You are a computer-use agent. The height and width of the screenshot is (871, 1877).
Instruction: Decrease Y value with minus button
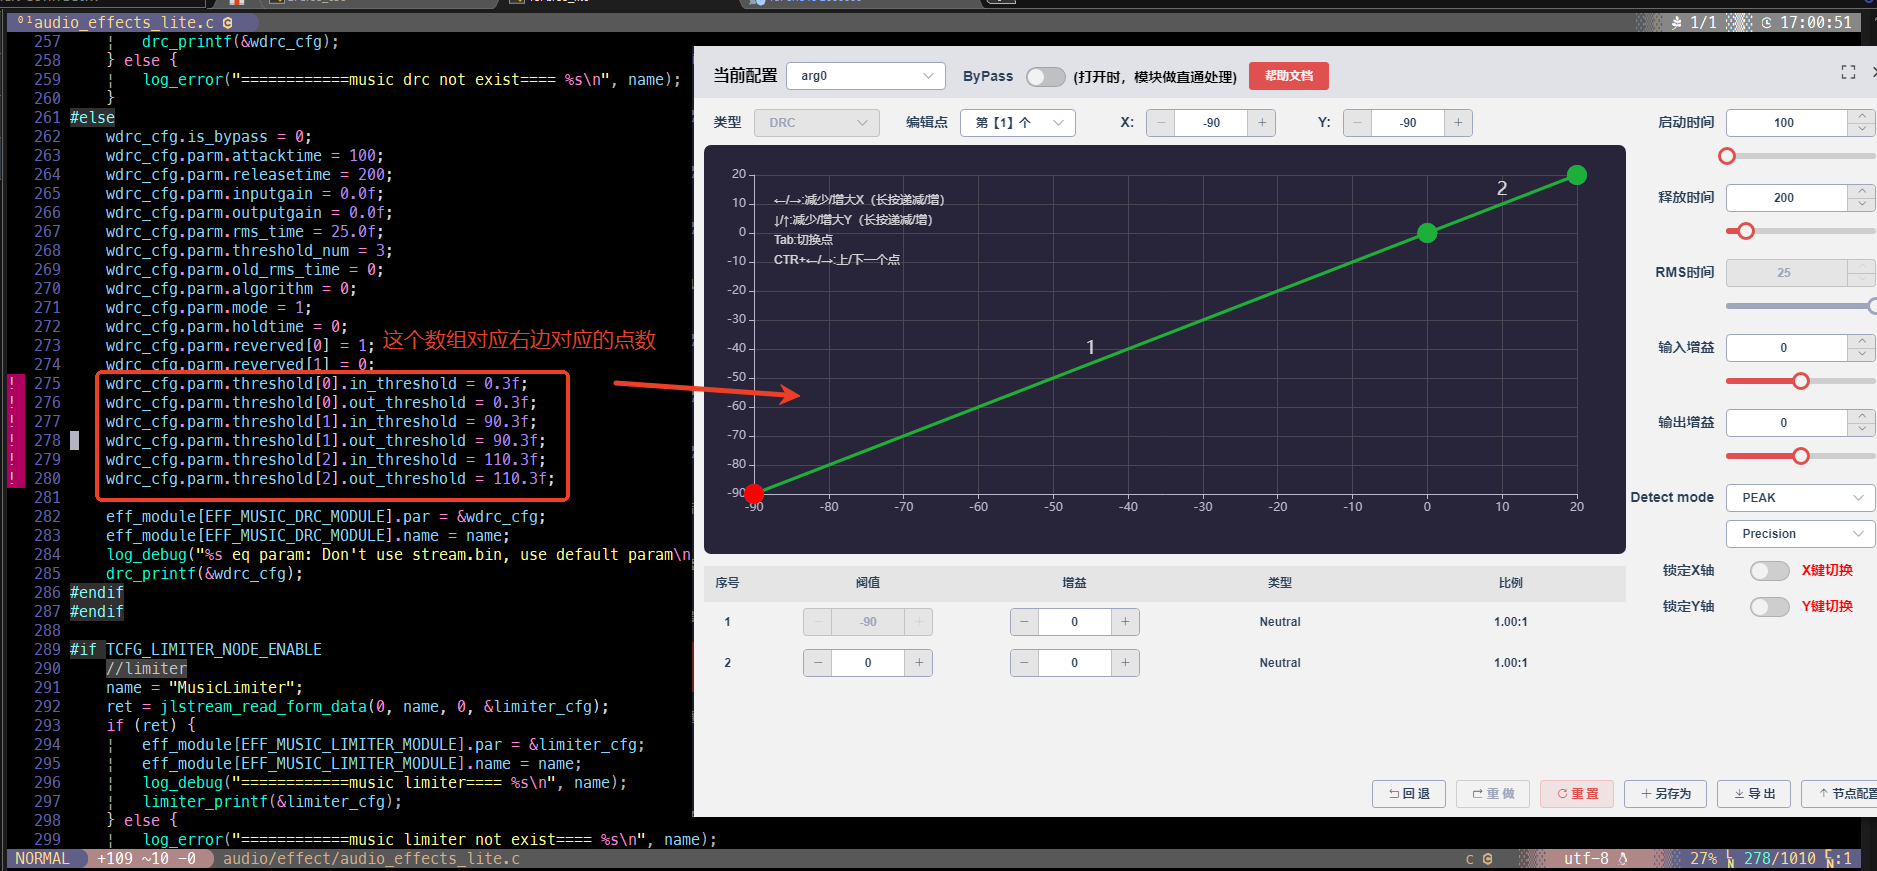[x=1357, y=123]
